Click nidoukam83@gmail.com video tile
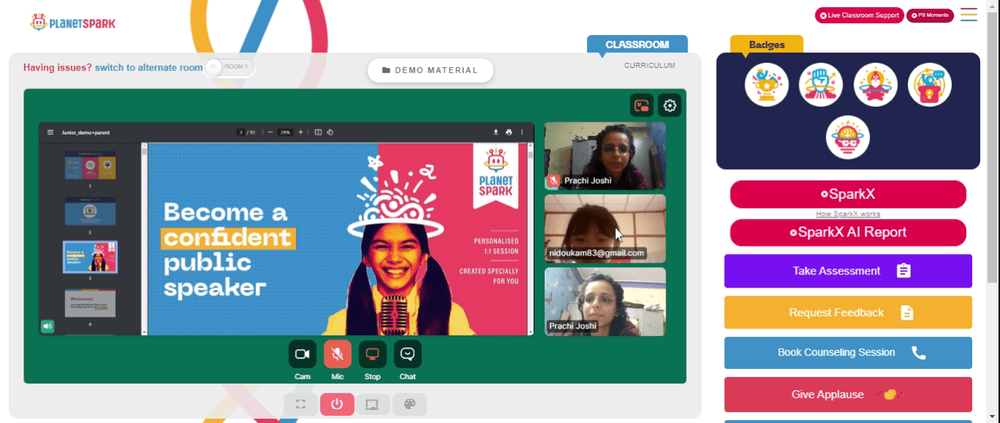1000x423 pixels. [x=605, y=229]
